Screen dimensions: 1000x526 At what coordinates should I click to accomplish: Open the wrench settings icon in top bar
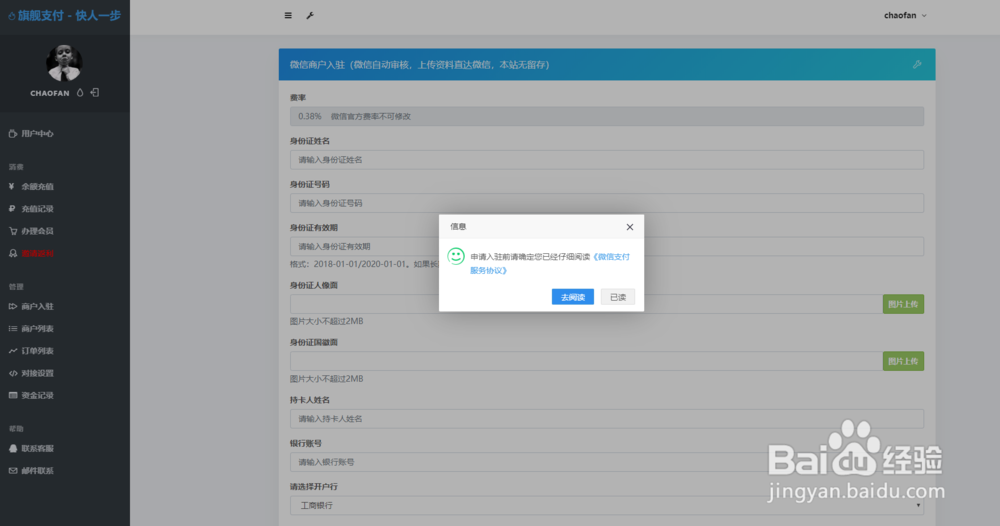pos(310,15)
